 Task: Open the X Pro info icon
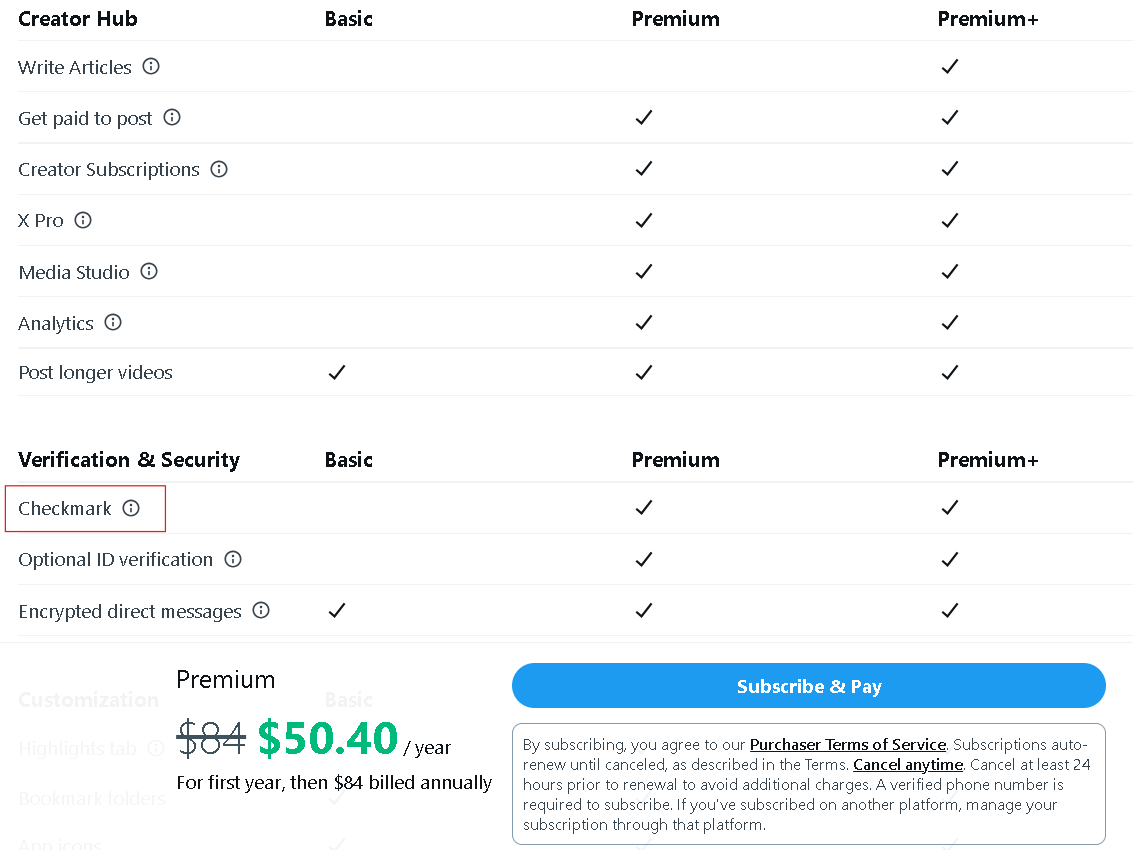(83, 220)
